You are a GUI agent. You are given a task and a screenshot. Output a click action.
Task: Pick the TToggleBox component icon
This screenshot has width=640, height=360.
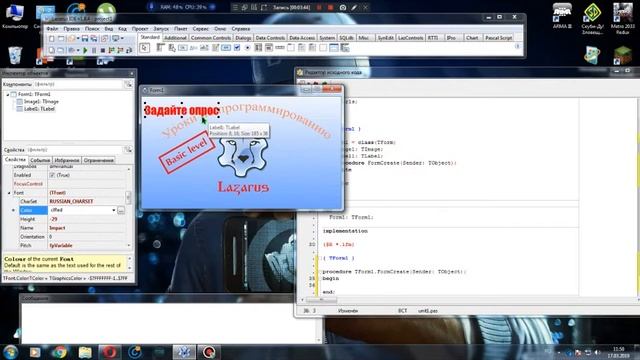pyautogui.click(x=226, y=48)
